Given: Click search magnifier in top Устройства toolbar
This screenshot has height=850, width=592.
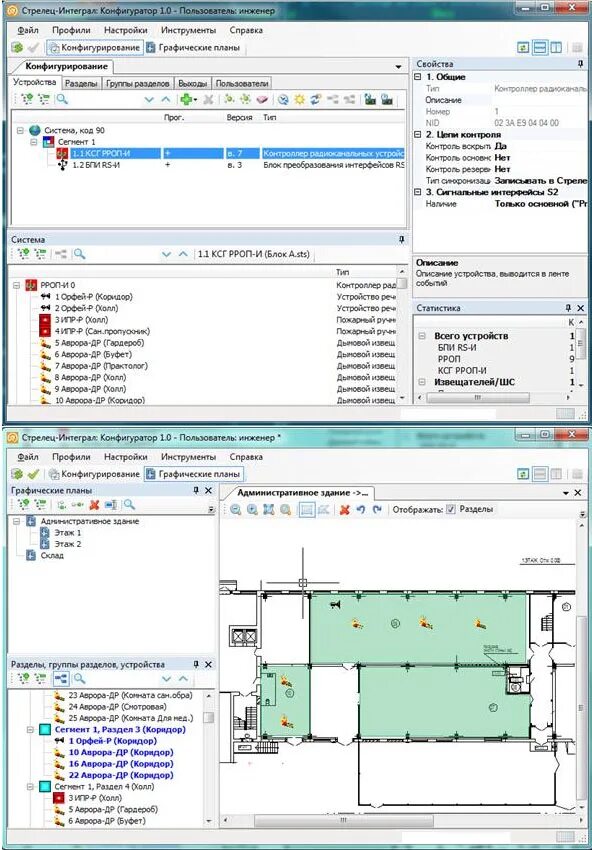Looking at the screenshot, I should (62, 99).
